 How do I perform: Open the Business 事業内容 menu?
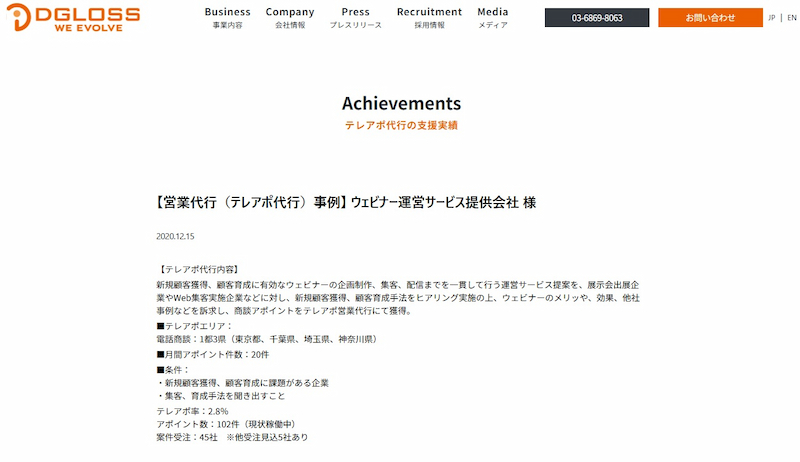coord(228,18)
